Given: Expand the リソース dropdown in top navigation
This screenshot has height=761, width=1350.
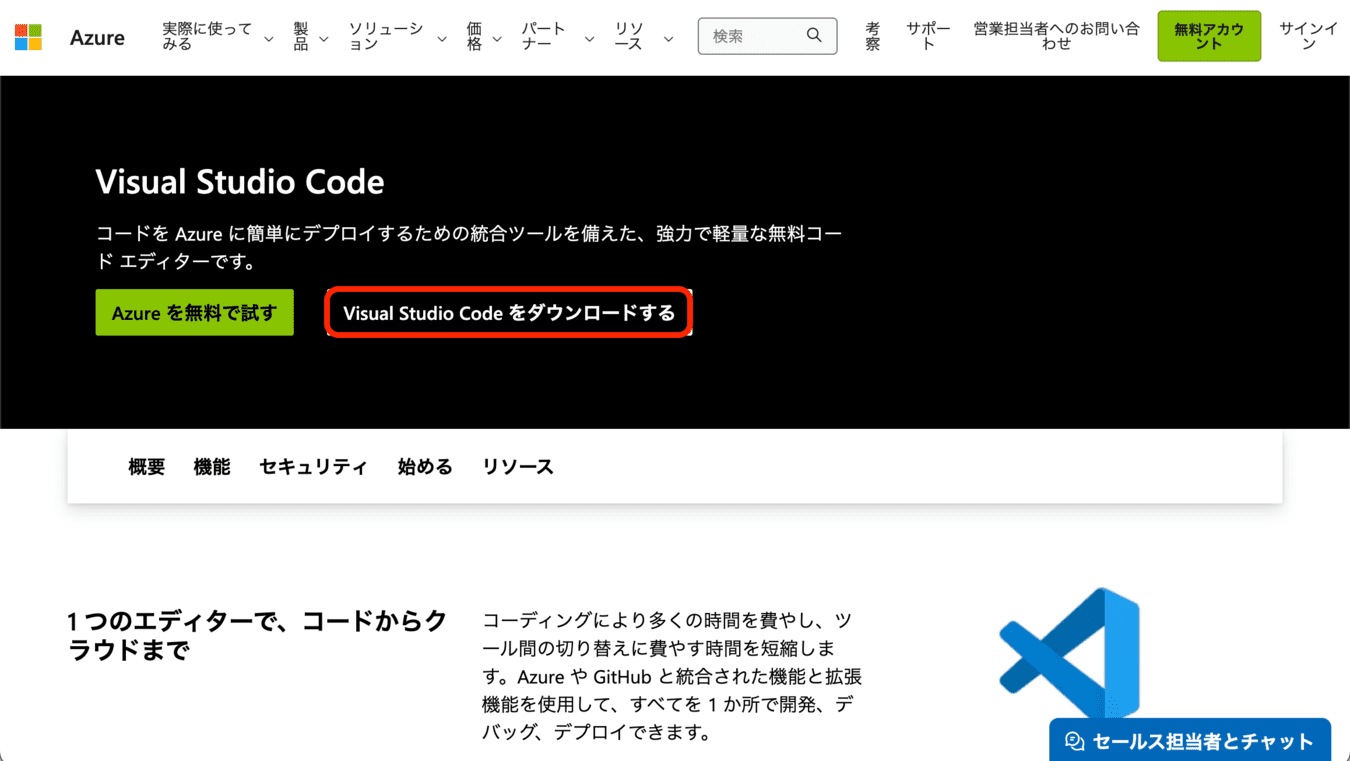Looking at the screenshot, I should pyautogui.click(x=644, y=37).
